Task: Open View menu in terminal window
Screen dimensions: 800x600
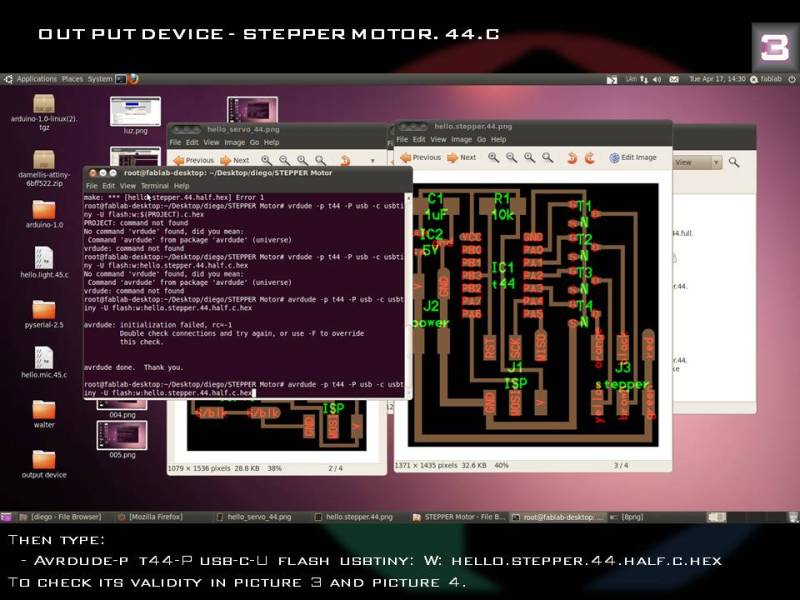Action: coord(128,186)
